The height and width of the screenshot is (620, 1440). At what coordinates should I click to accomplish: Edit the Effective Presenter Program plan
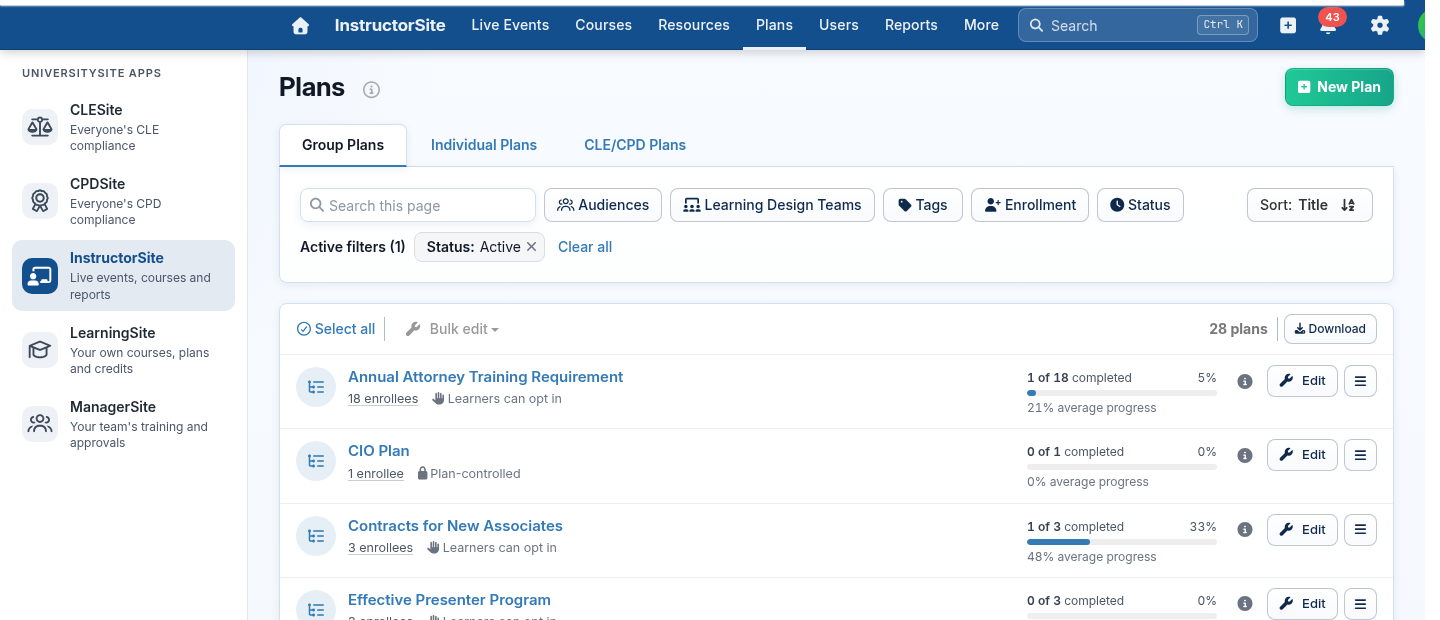[1302, 604]
